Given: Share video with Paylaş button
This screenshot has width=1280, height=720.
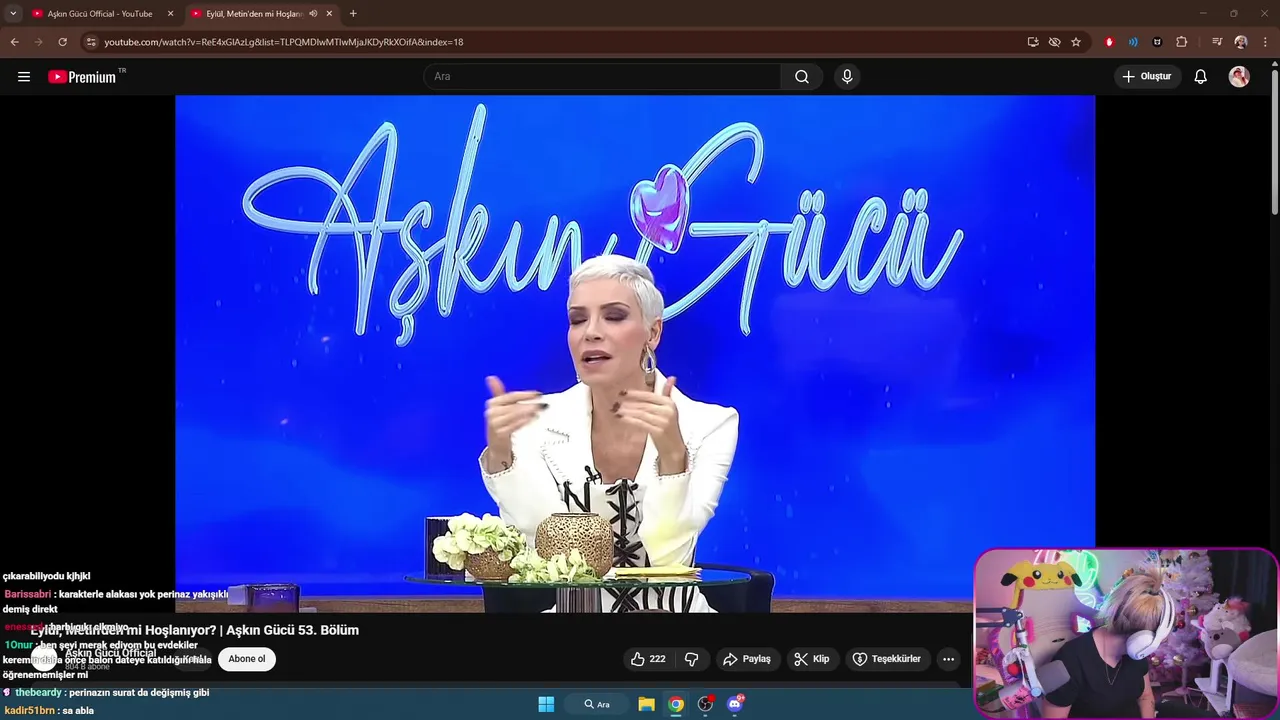Looking at the screenshot, I should tap(747, 659).
